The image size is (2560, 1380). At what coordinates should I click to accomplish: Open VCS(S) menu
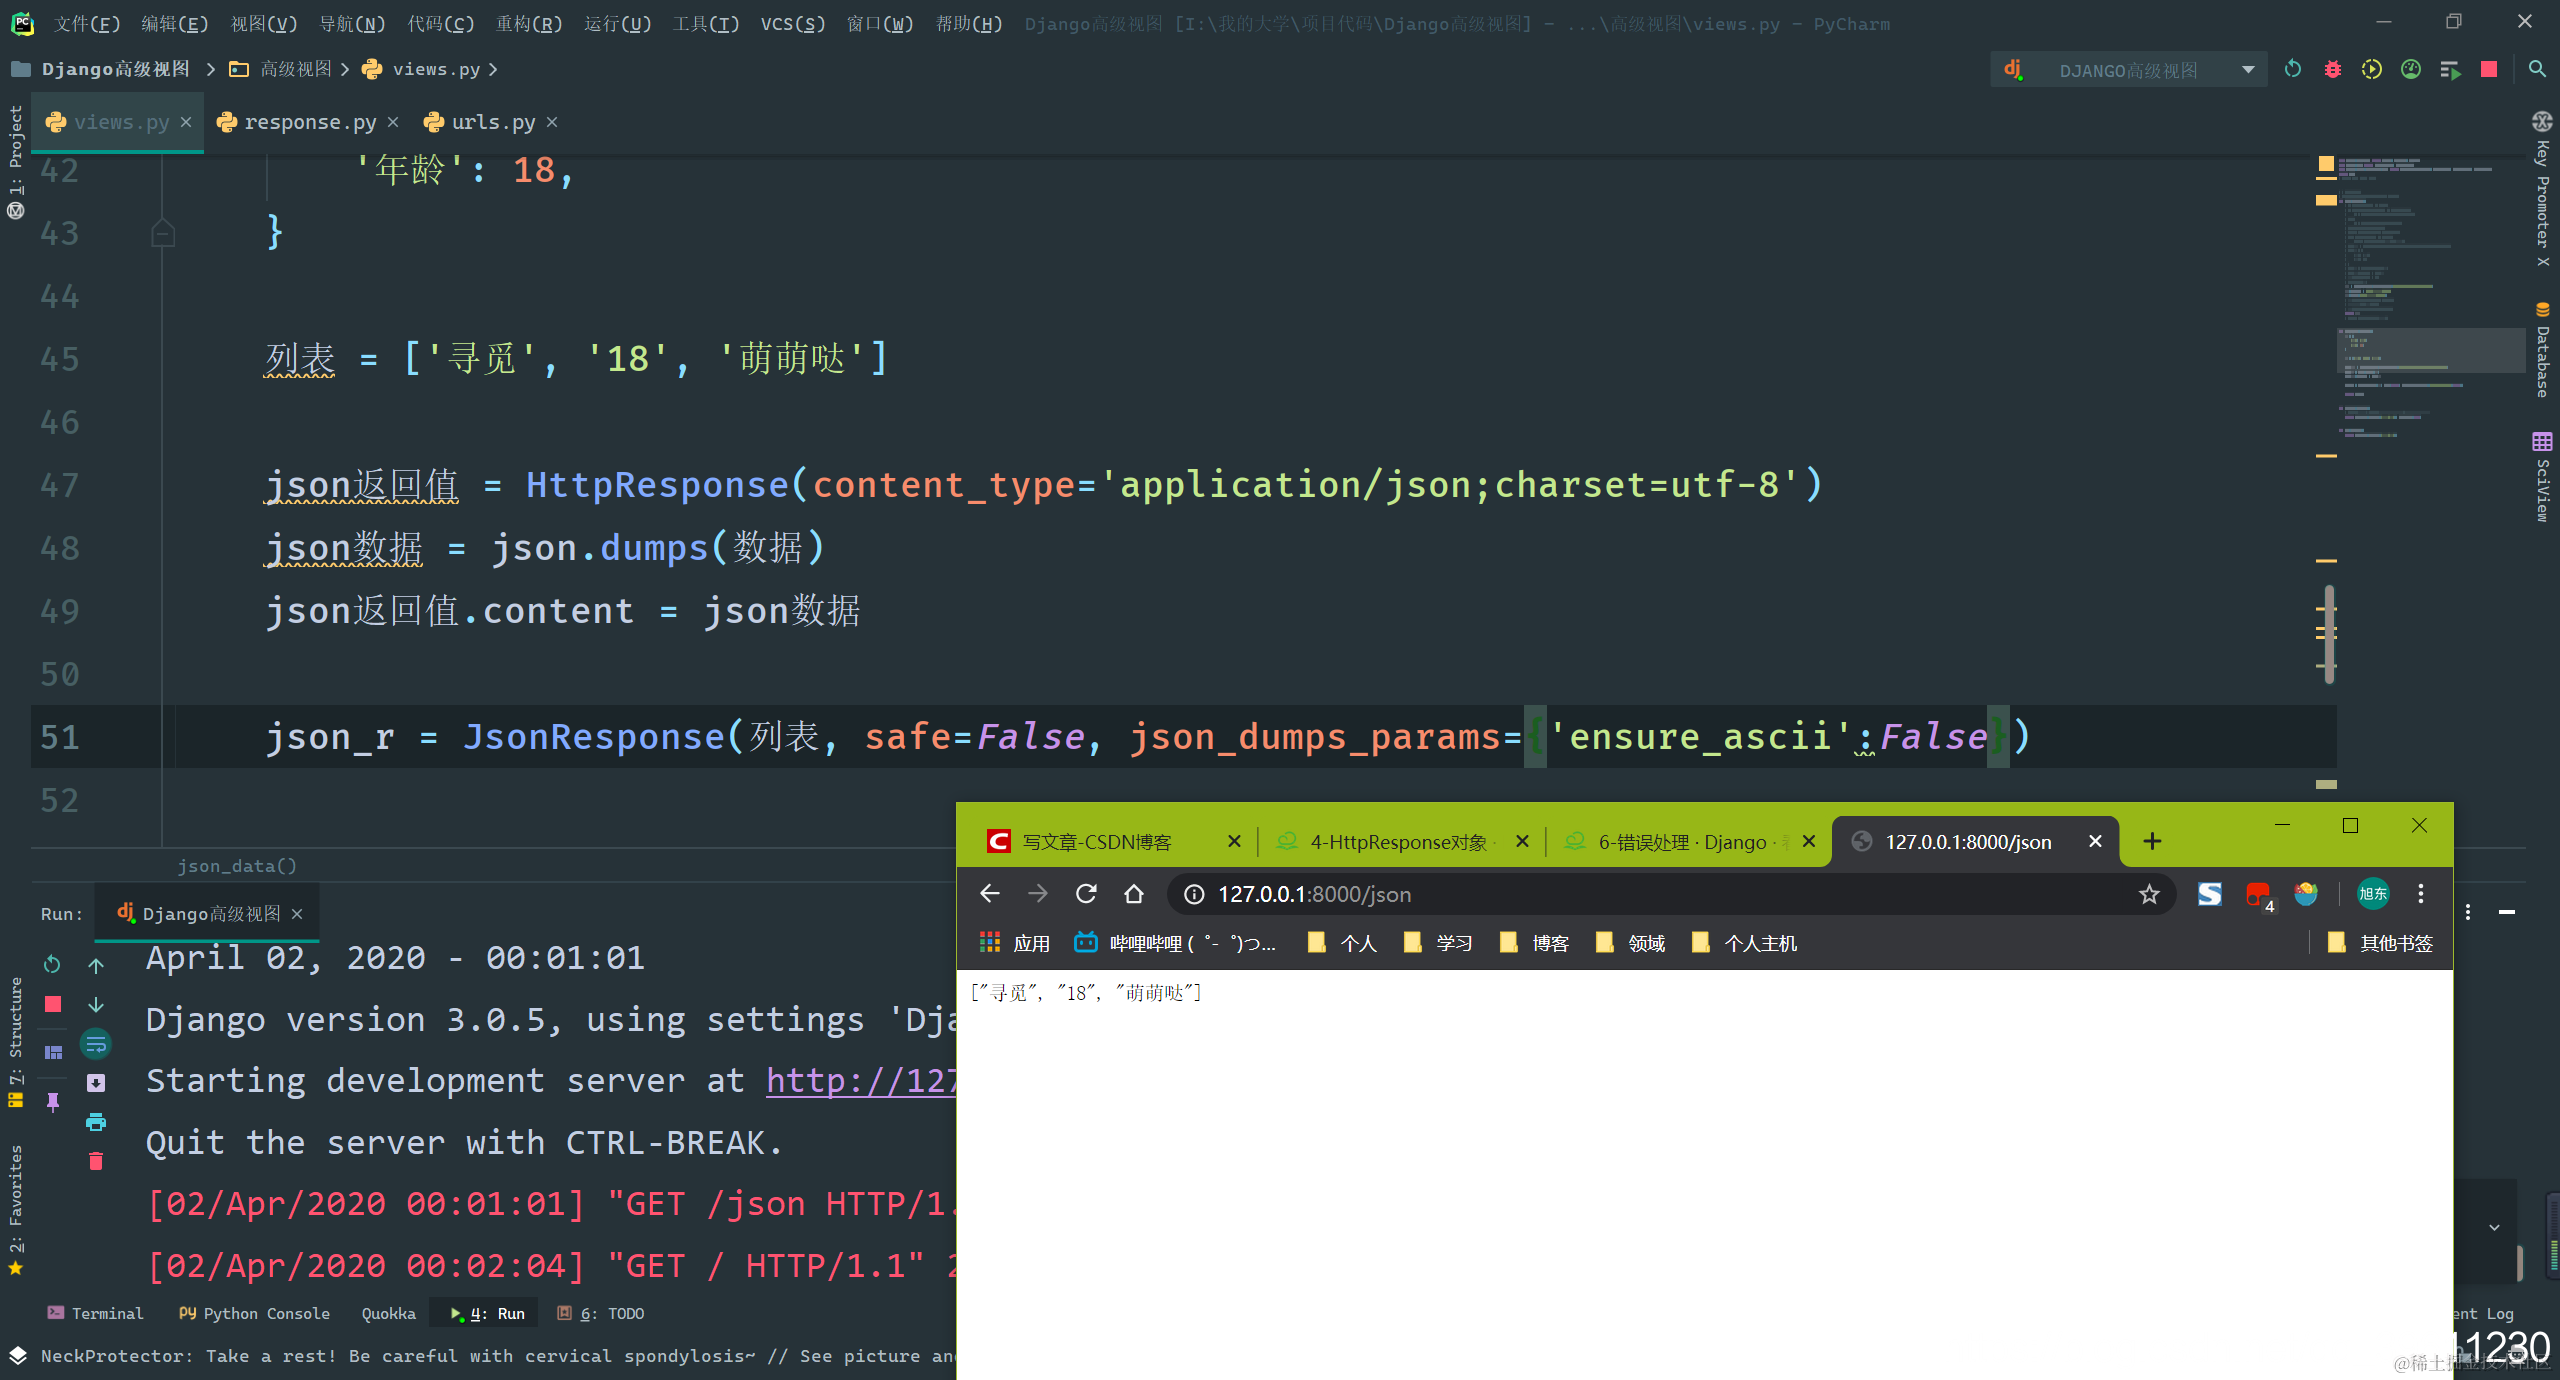pos(793,23)
